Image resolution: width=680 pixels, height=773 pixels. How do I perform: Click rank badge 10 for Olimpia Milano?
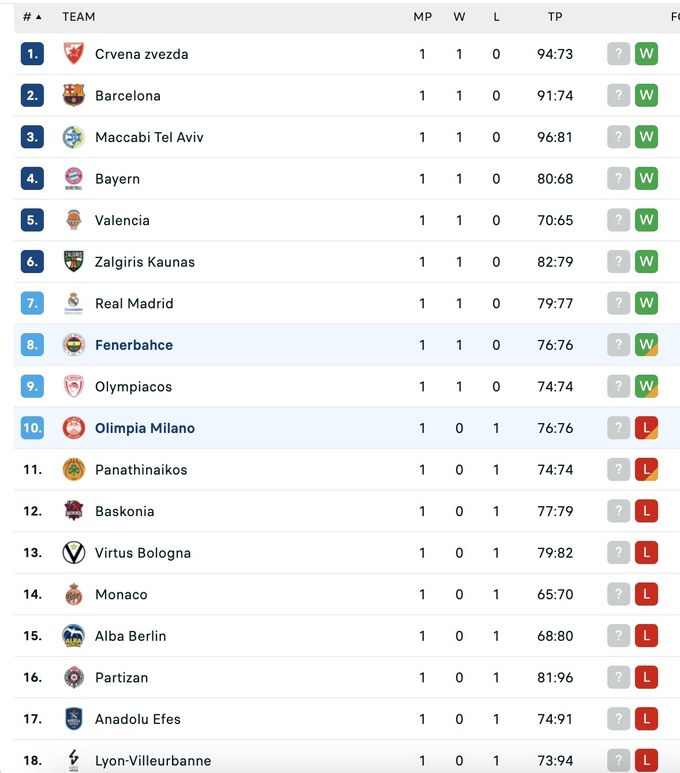click(33, 428)
